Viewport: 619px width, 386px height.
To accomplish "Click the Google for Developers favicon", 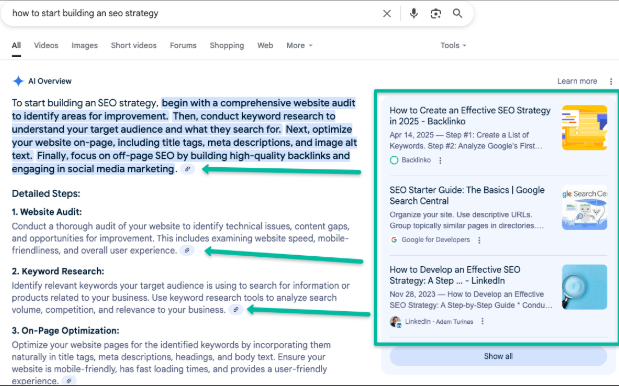I will (x=394, y=240).
